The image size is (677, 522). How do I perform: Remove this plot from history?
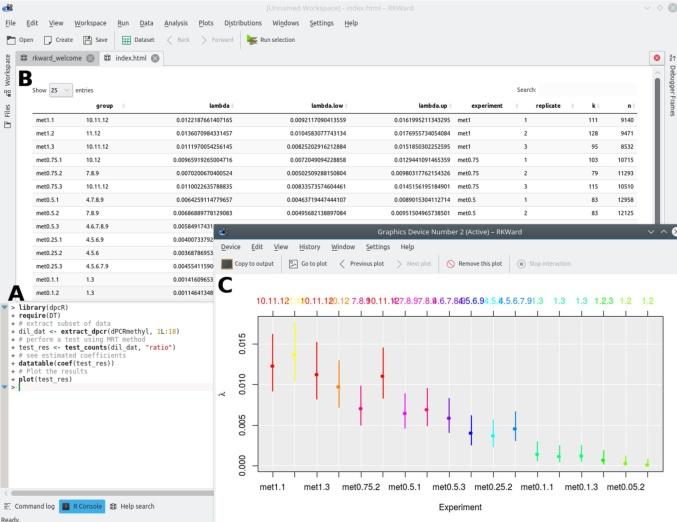477,264
